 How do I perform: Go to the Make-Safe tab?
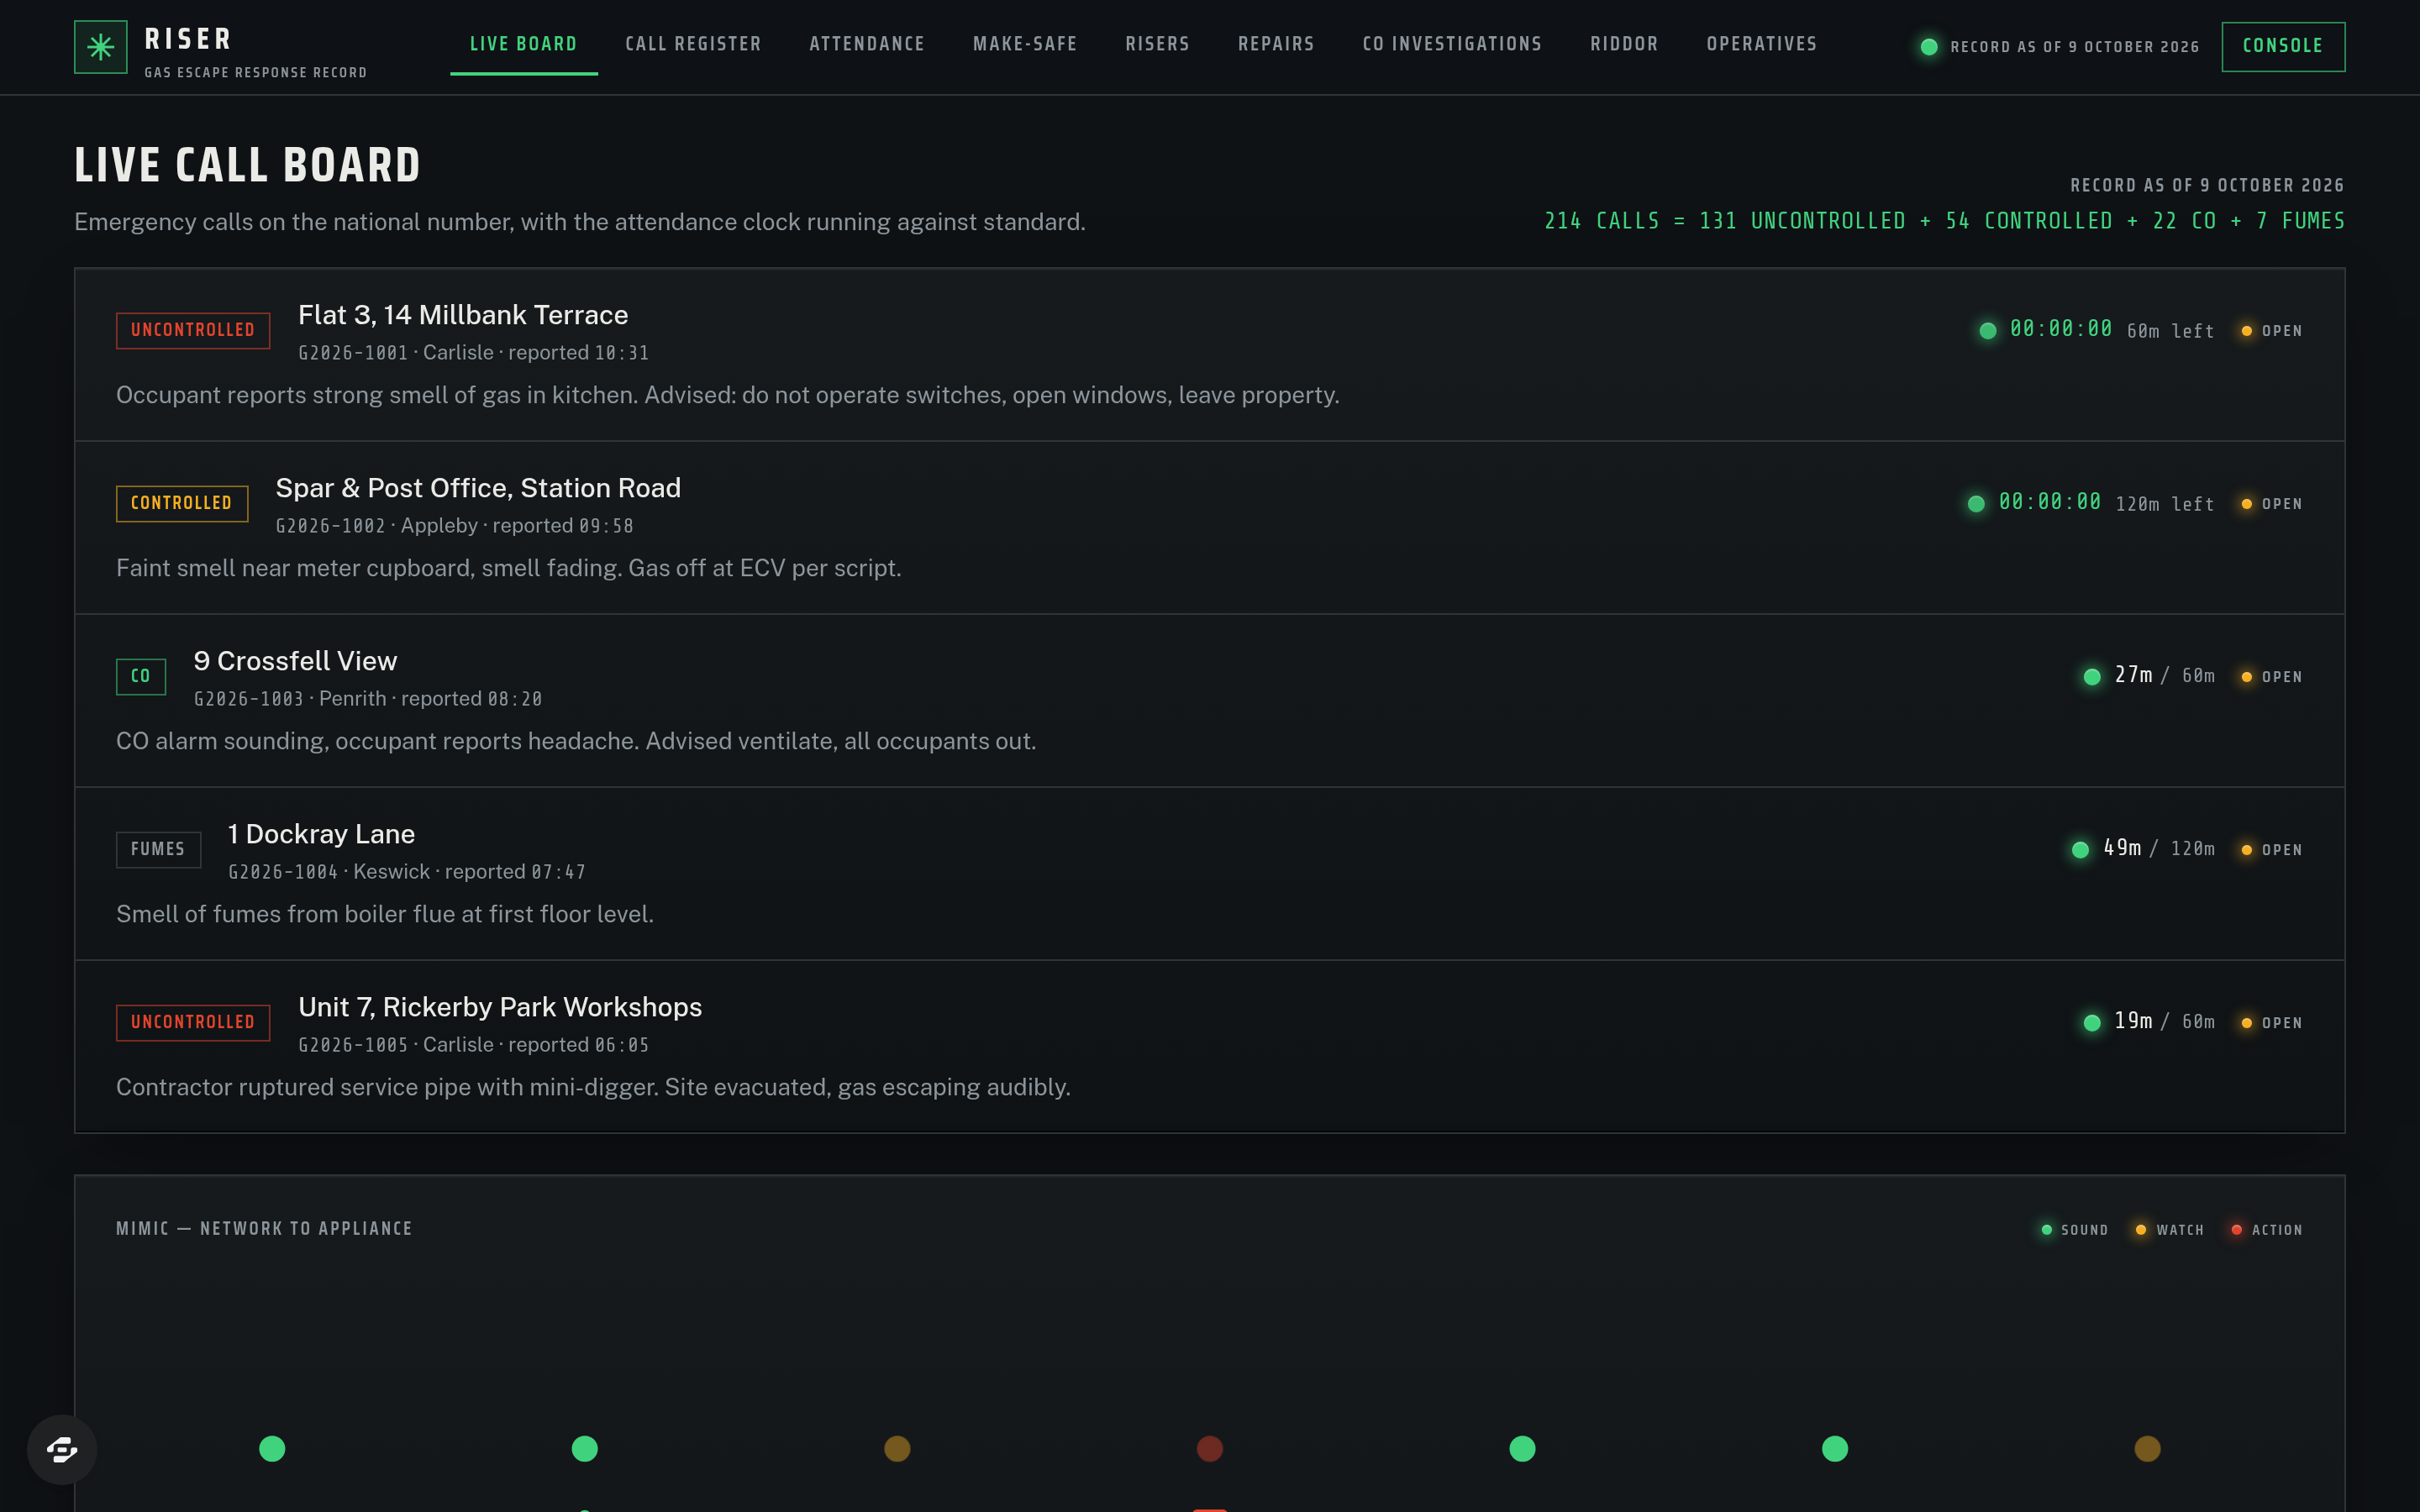tap(1025, 44)
